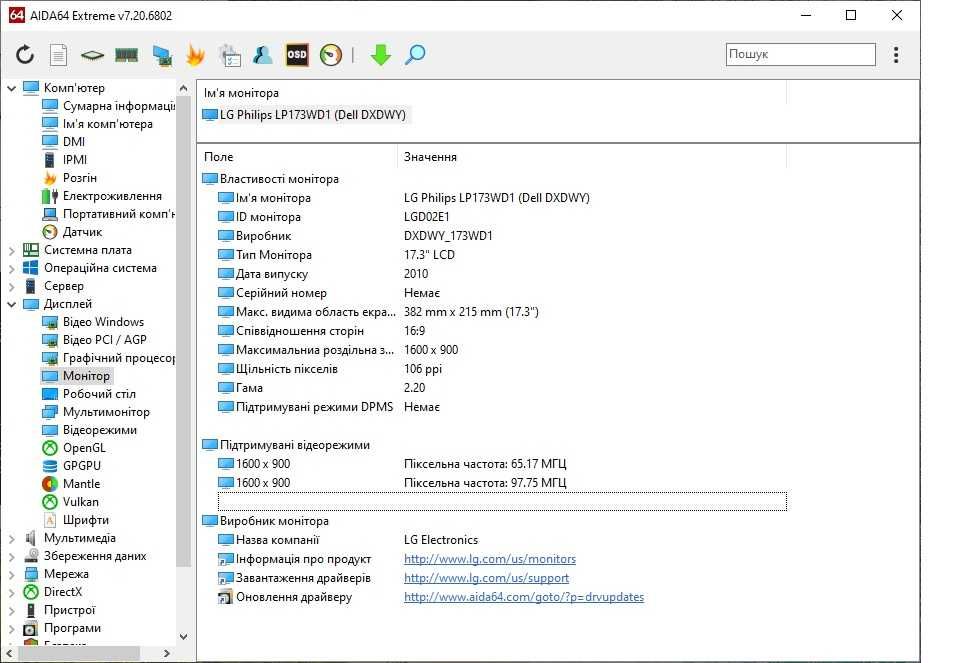Click the tree scroll down arrow

183,636
